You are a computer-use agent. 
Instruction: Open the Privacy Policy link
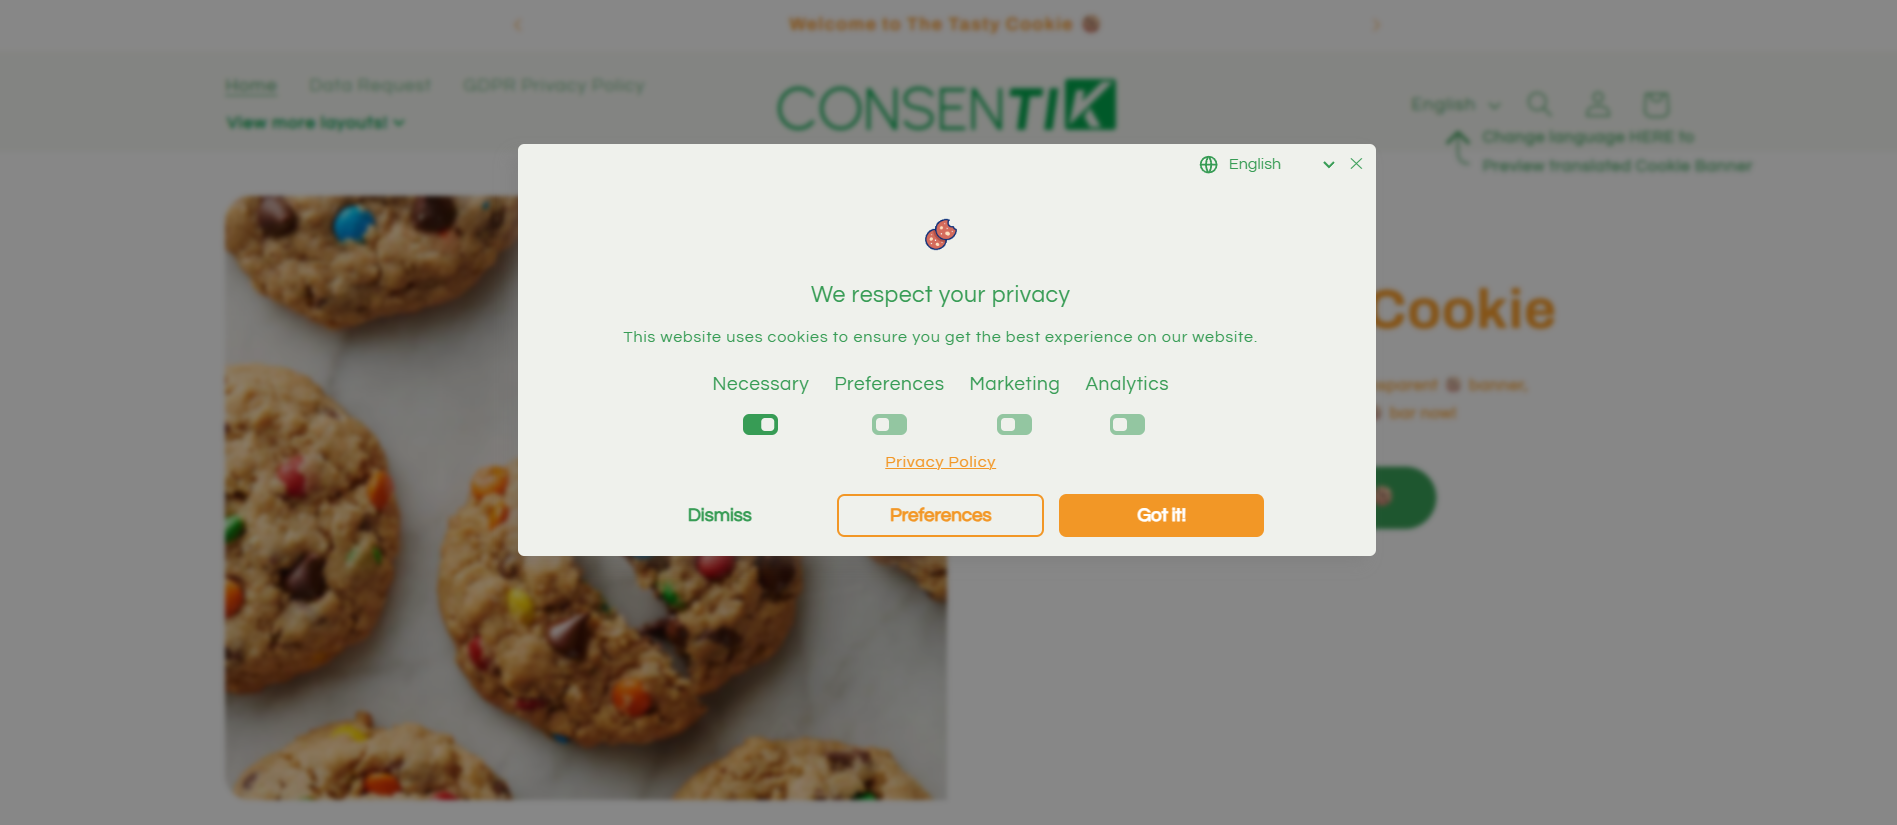tap(939, 461)
